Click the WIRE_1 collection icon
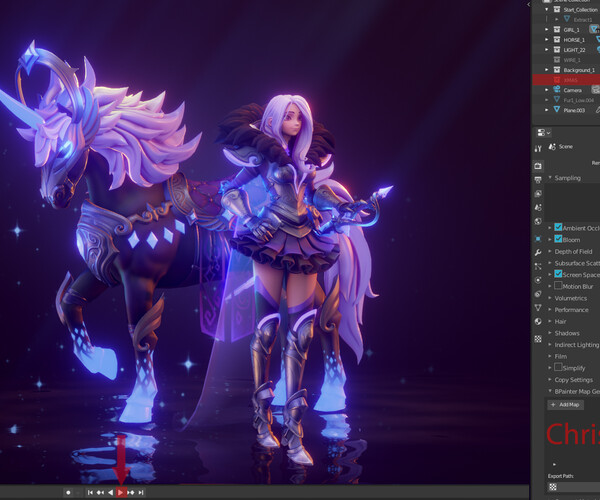The height and width of the screenshot is (500, 600). [557, 60]
